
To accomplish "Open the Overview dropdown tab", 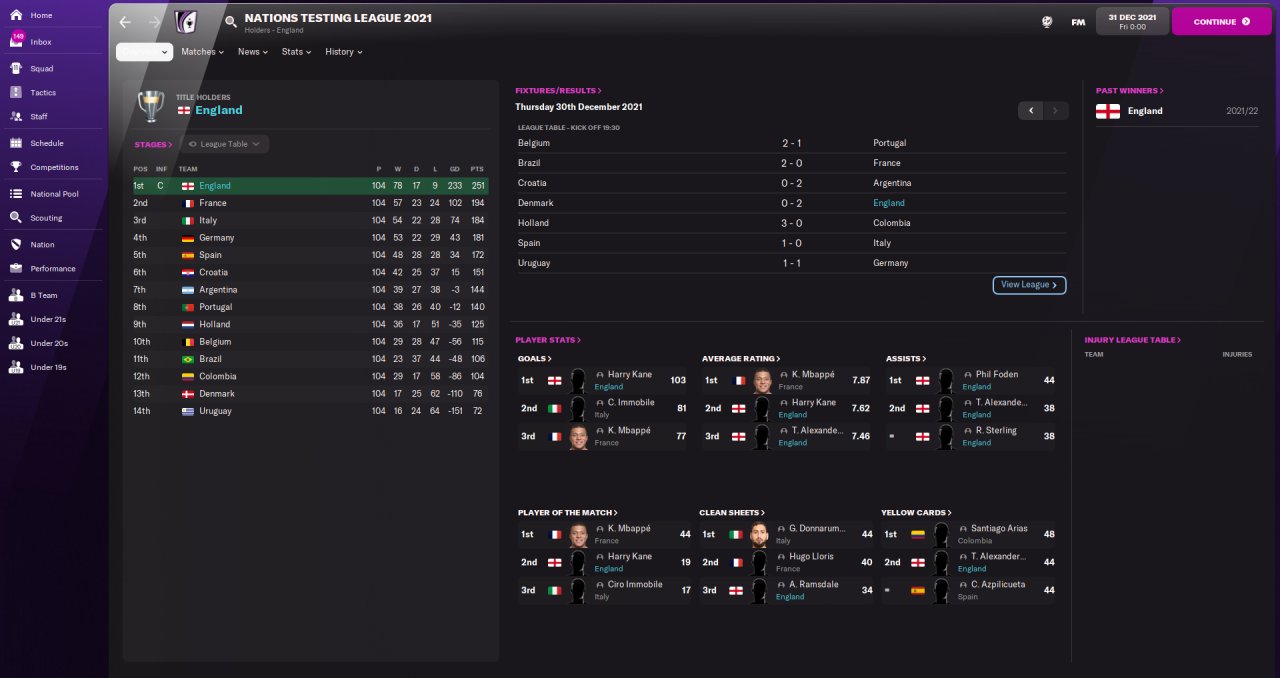I will coord(144,52).
